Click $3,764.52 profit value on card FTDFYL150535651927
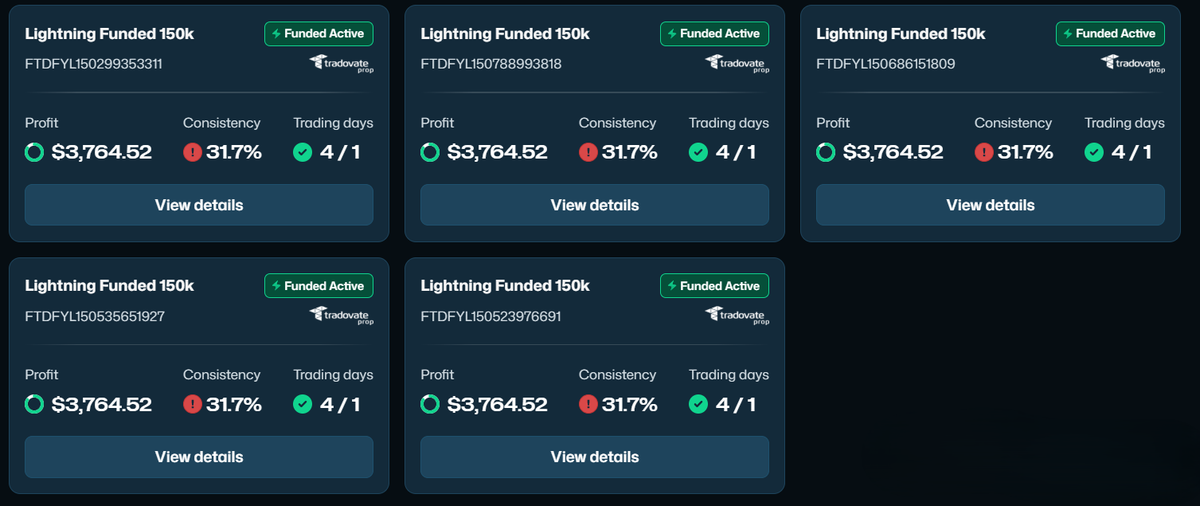This screenshot has height=506, width=1200. (102, 404)
